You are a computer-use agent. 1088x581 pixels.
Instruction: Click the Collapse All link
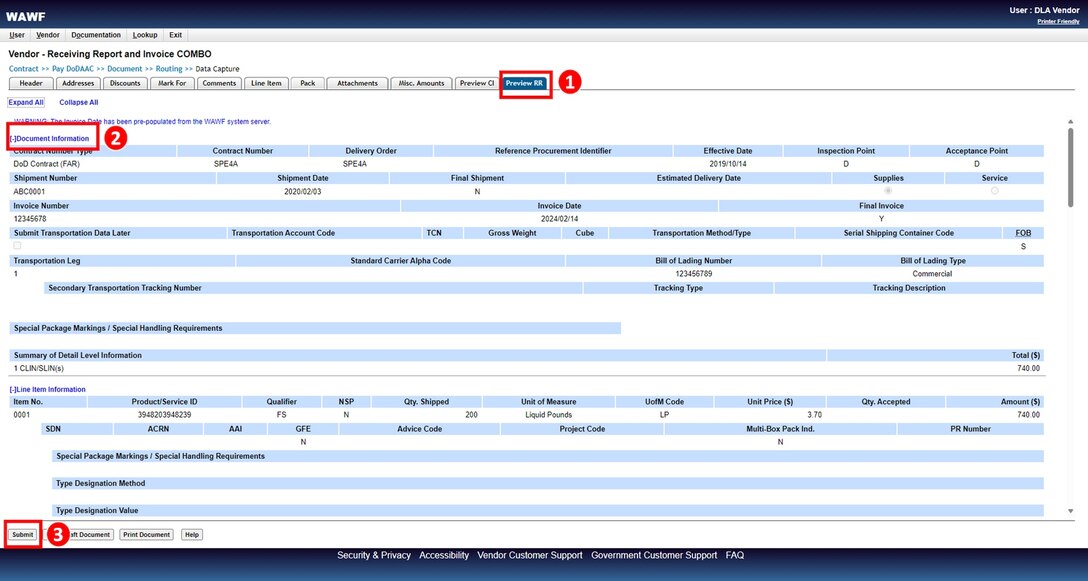[78, 102]
